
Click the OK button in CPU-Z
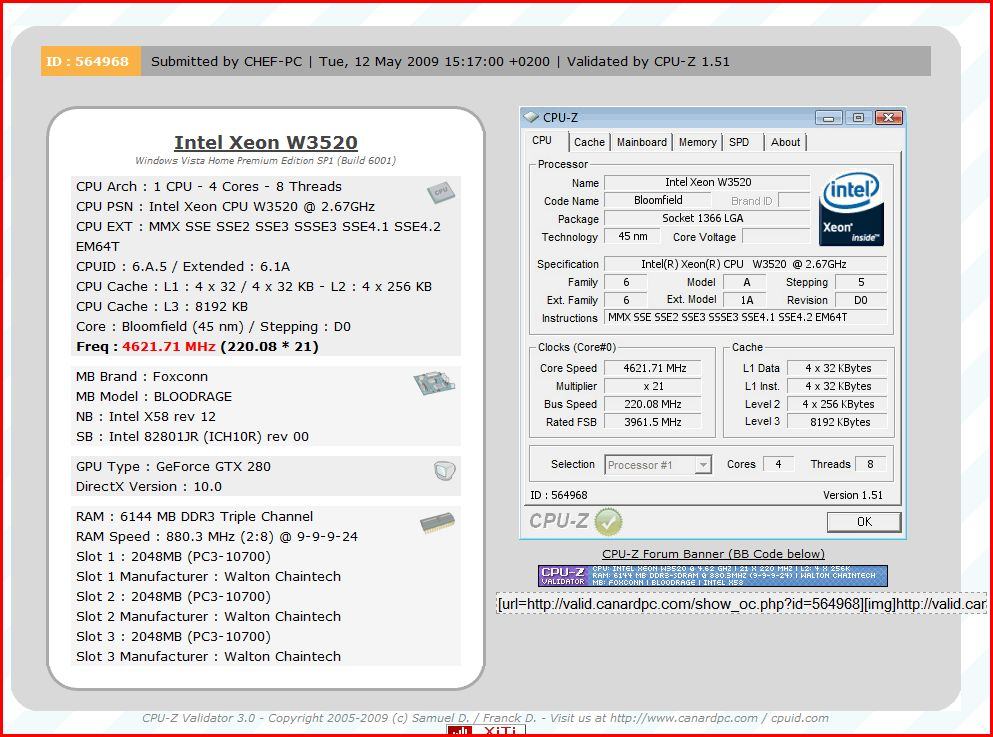[864, 522]
